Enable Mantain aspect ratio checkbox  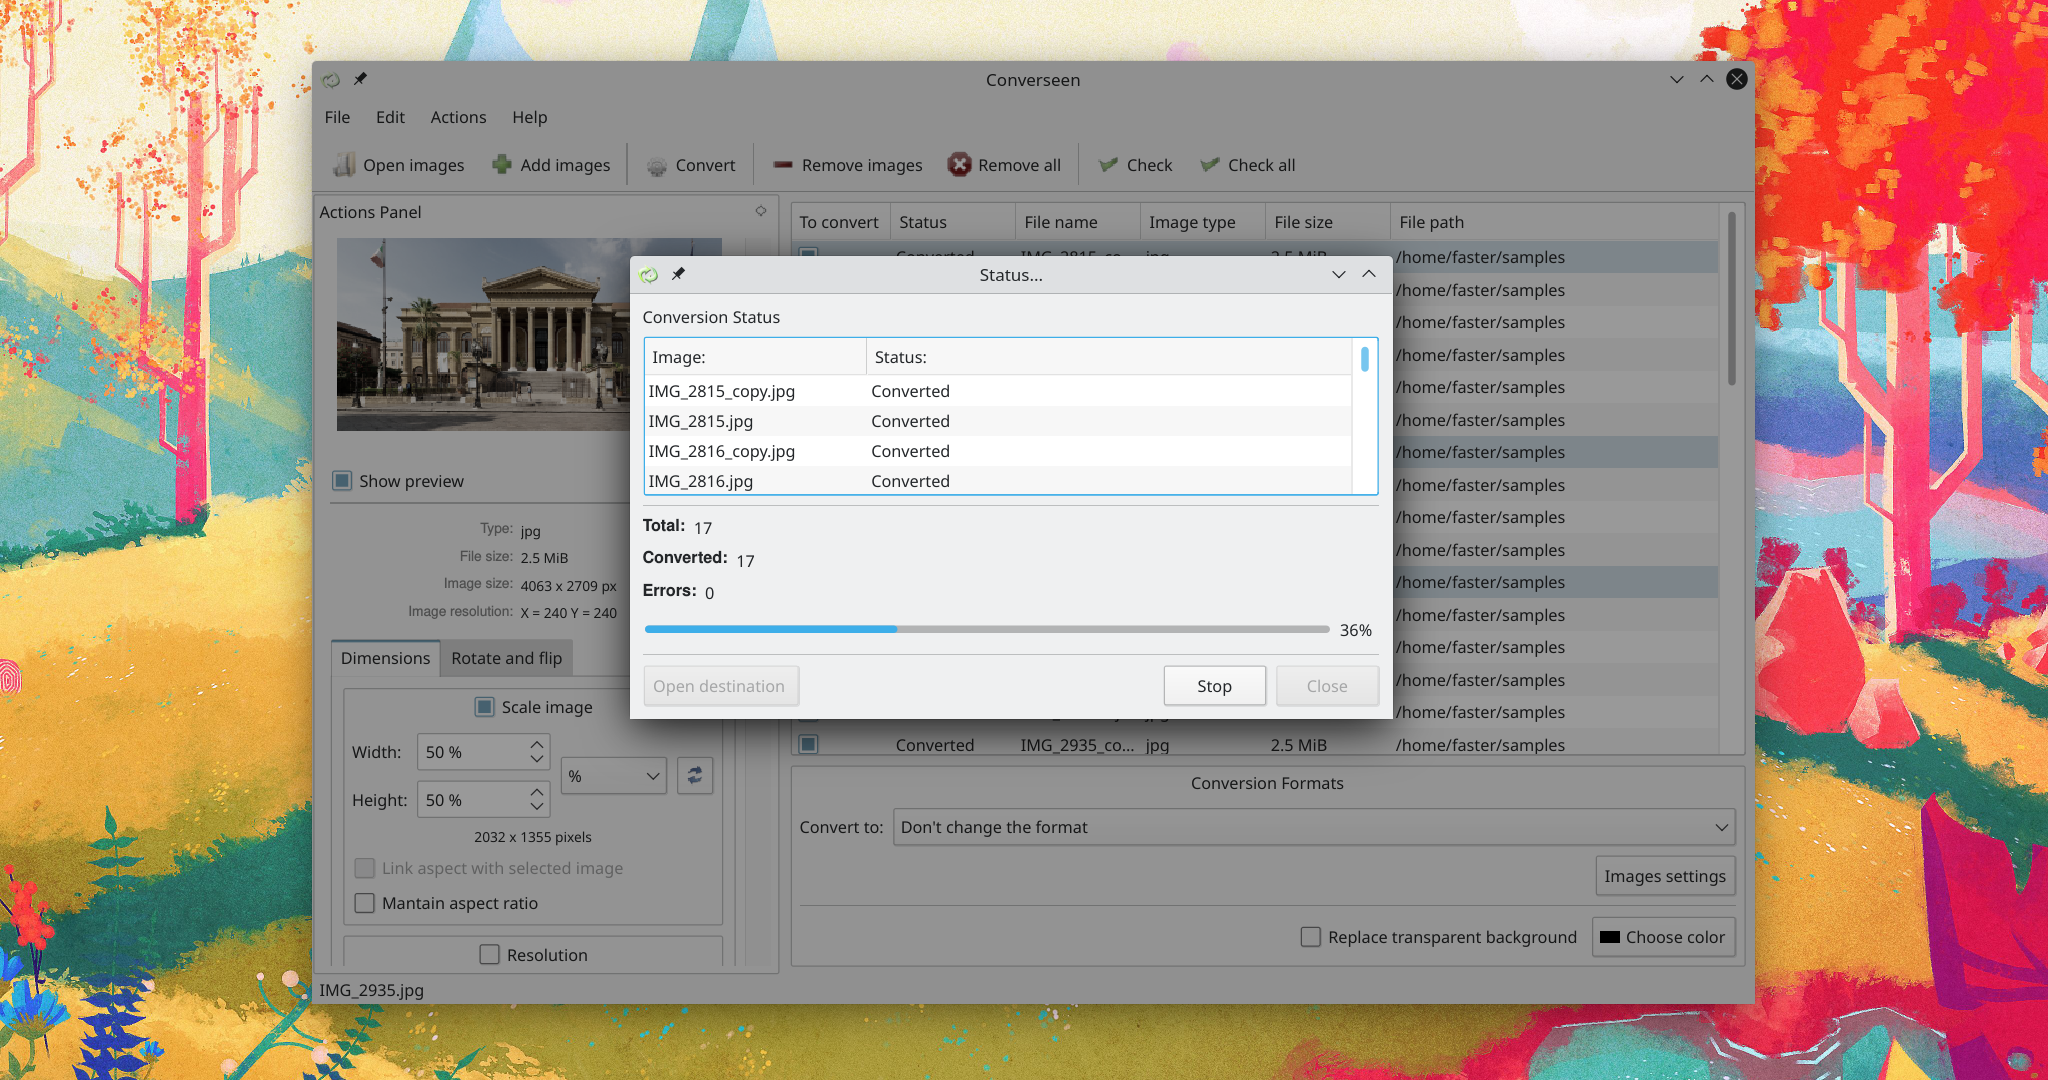[x=365, y=903]
